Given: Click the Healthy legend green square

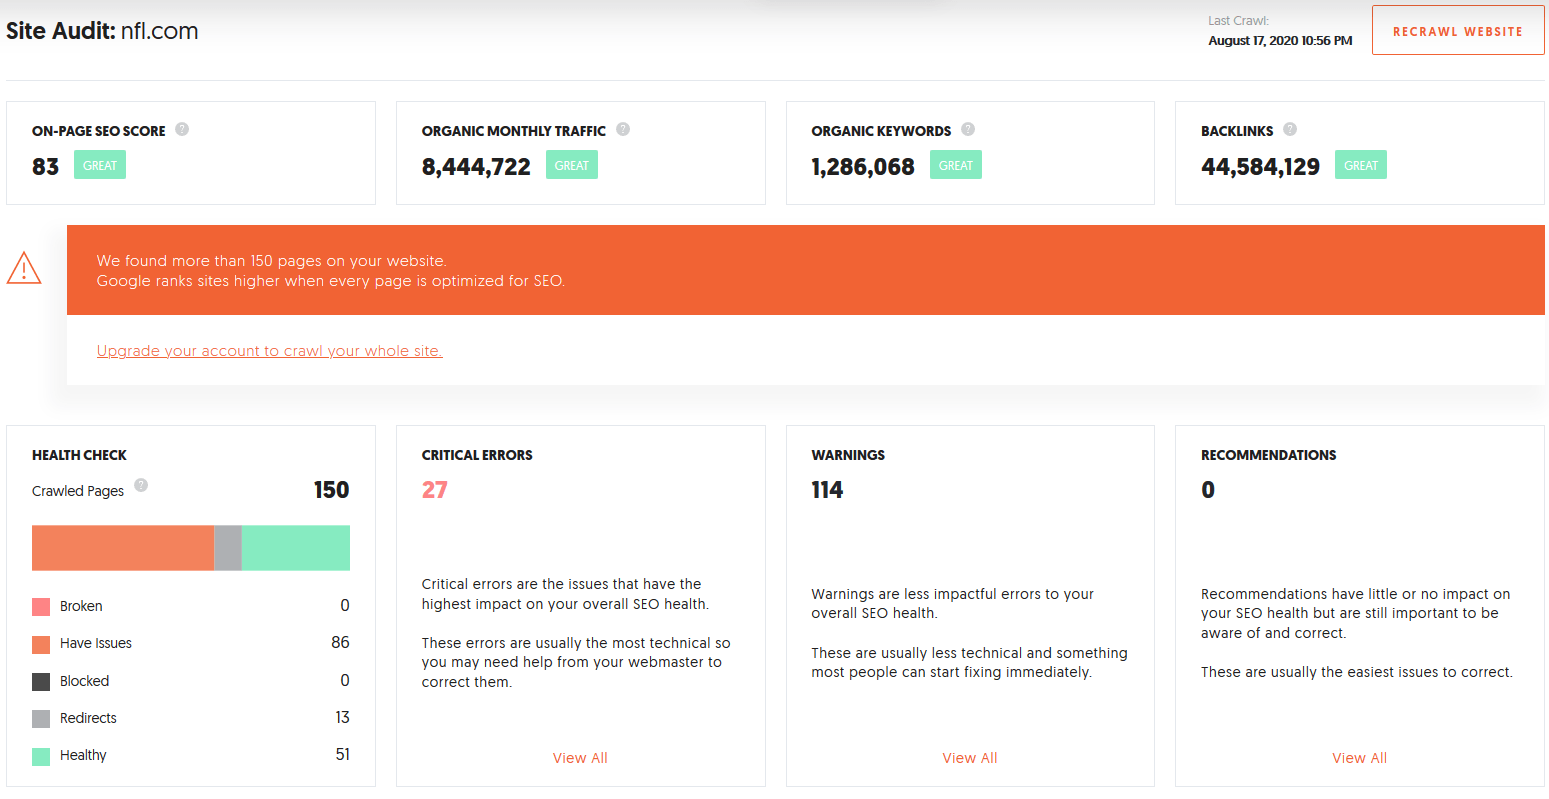Looking at the screenshot, I should point(41,756).
